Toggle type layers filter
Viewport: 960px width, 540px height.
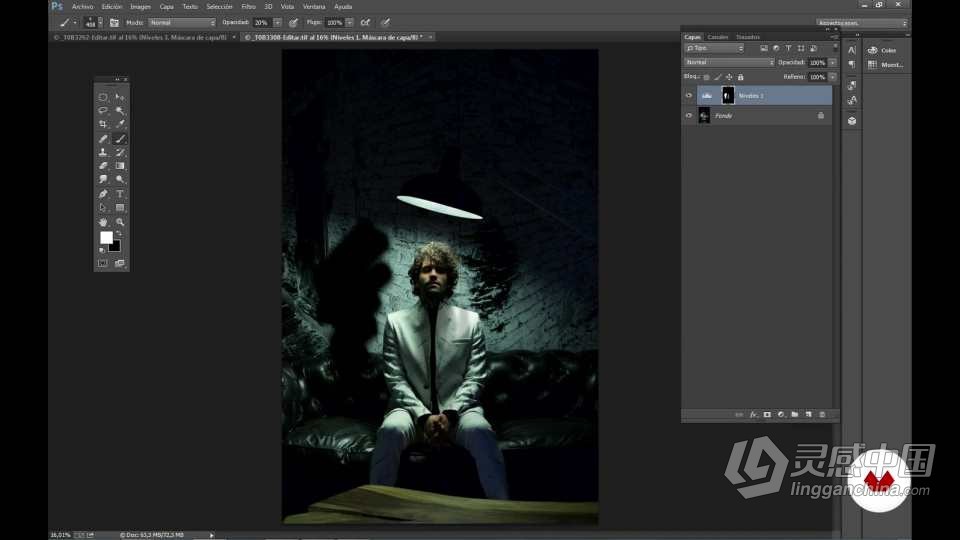789,48
